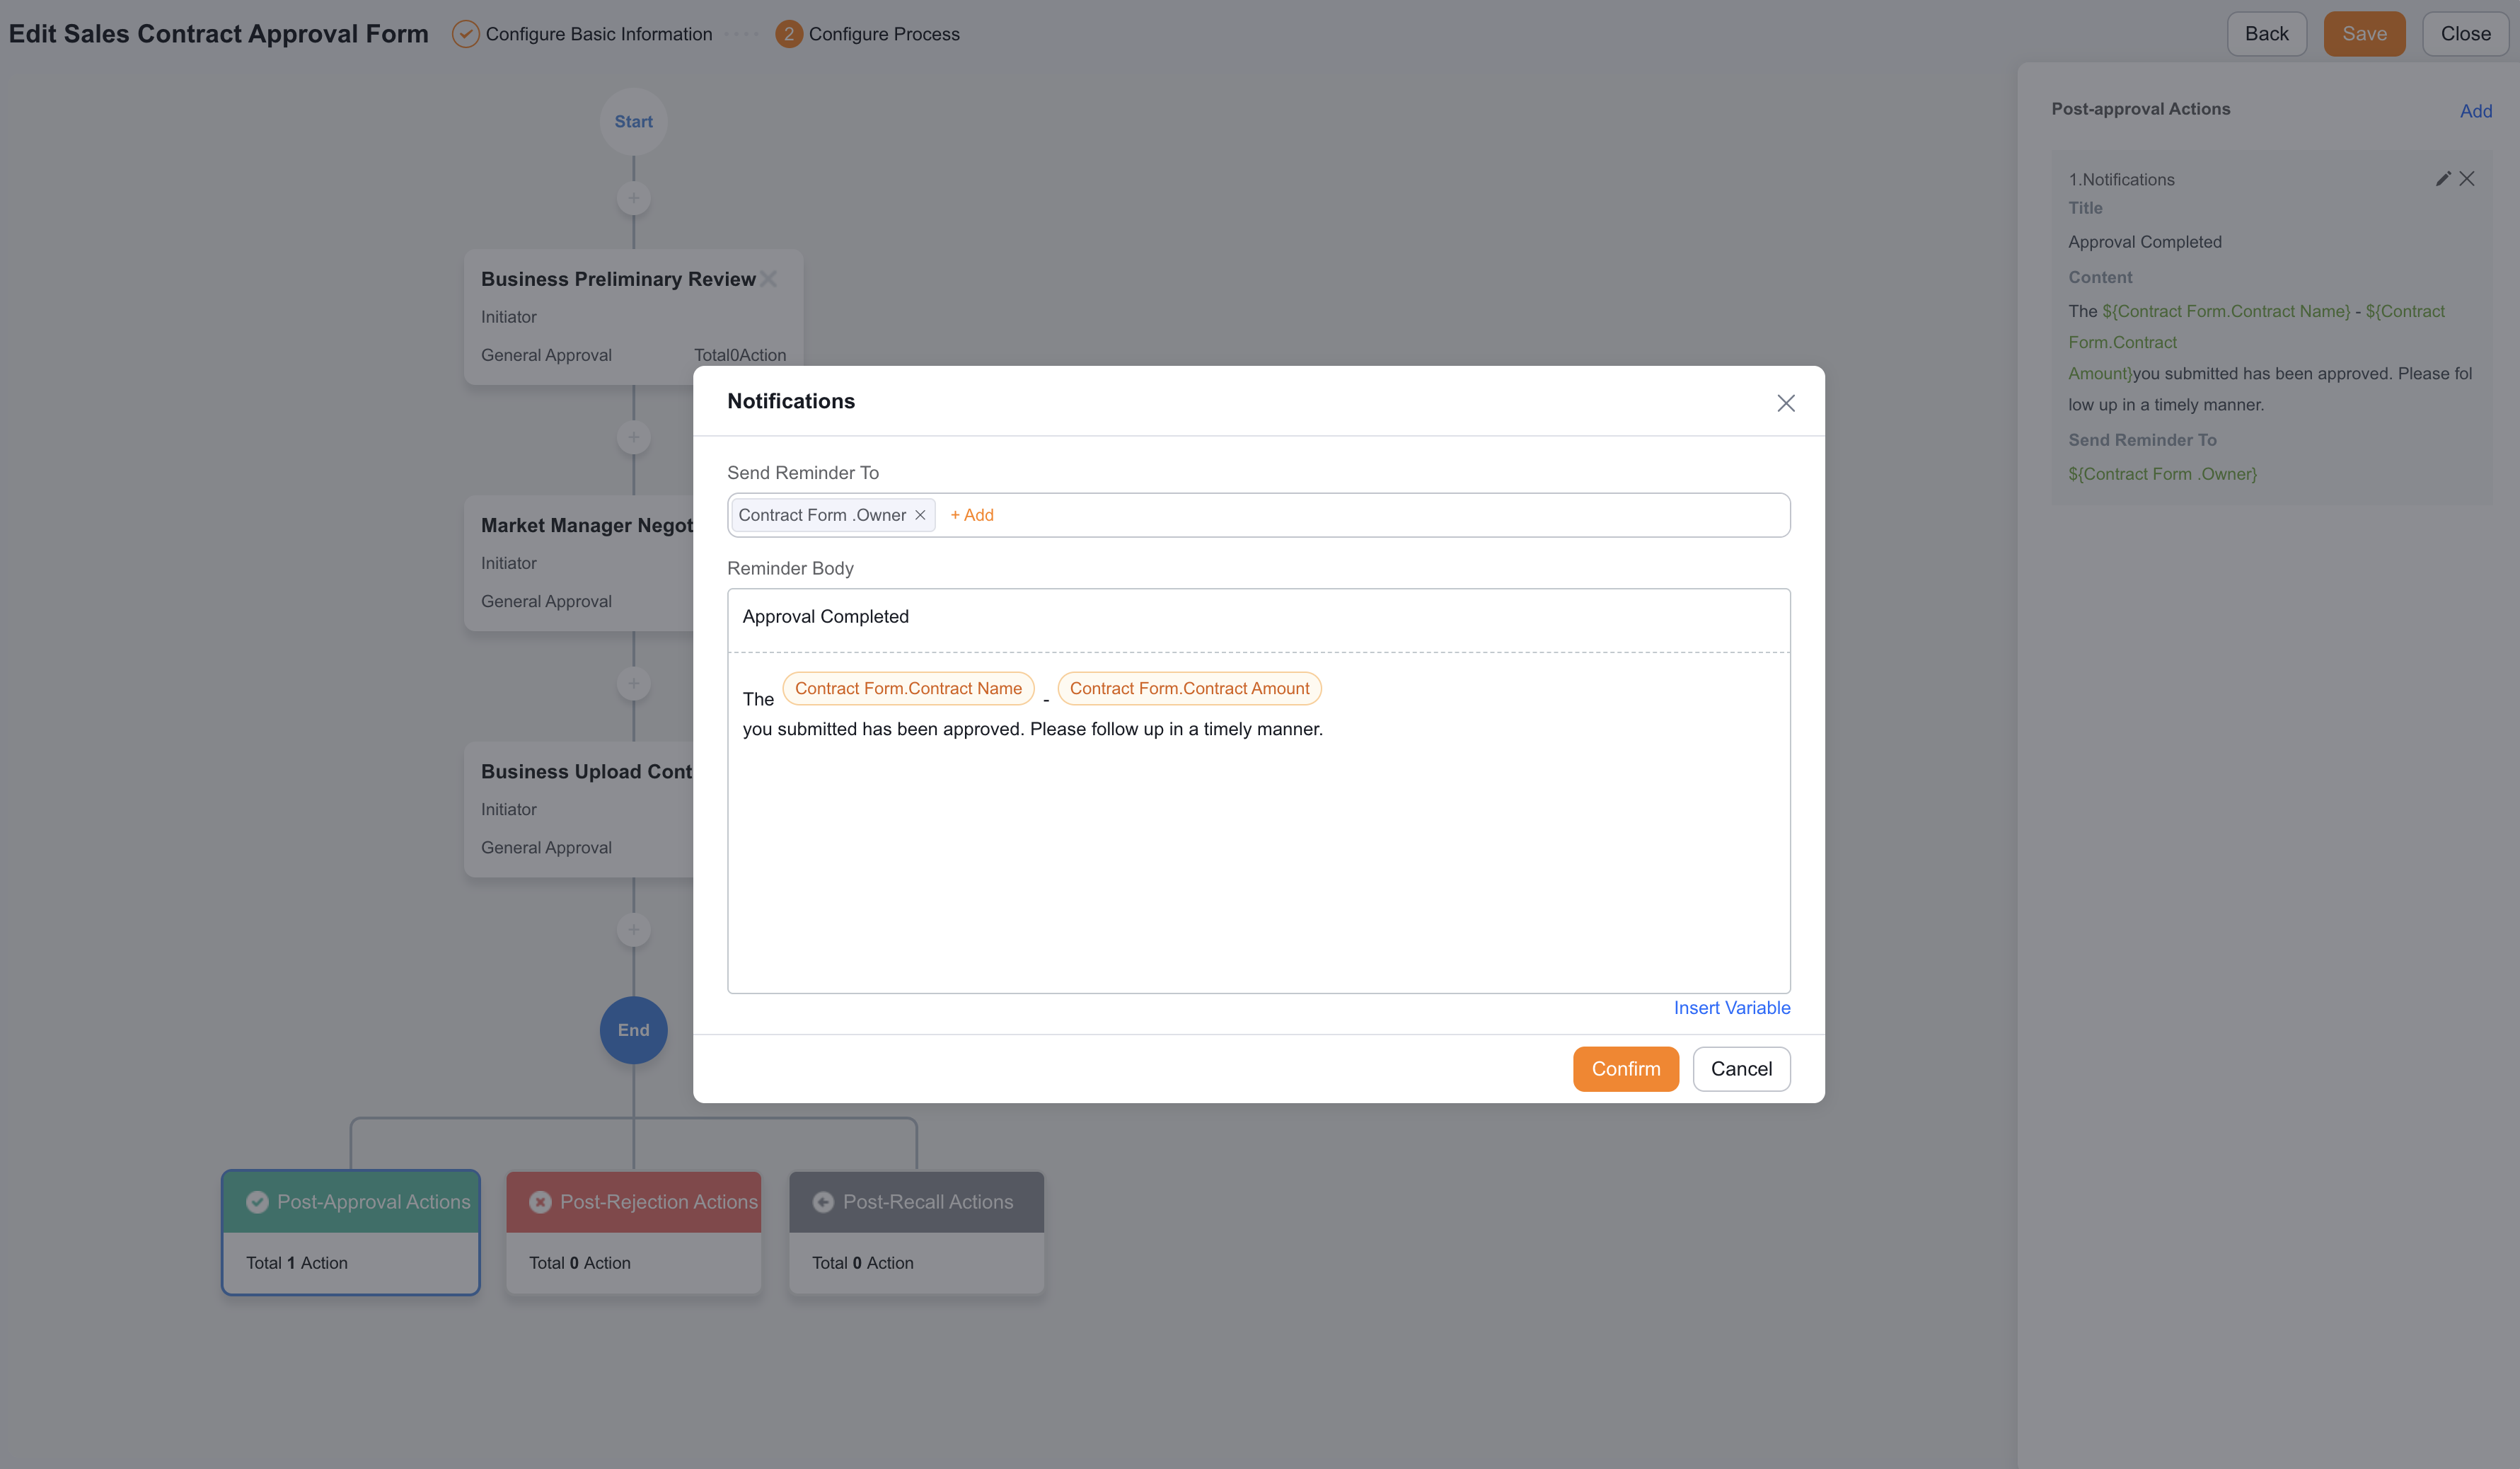2520x1469 pixels.
Task: Click Post-Approval green check icon
Action: pyautogui.click(x=257, y=1202)
